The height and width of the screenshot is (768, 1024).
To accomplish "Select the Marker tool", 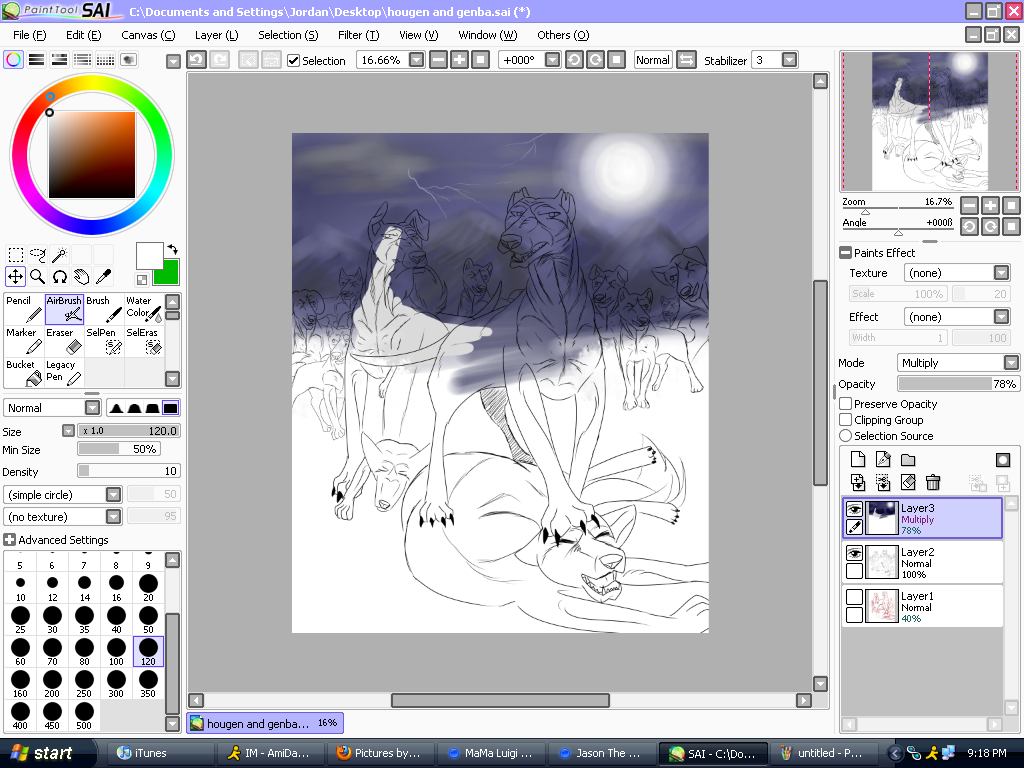I will pyautogui.click(x=24, y=341).
